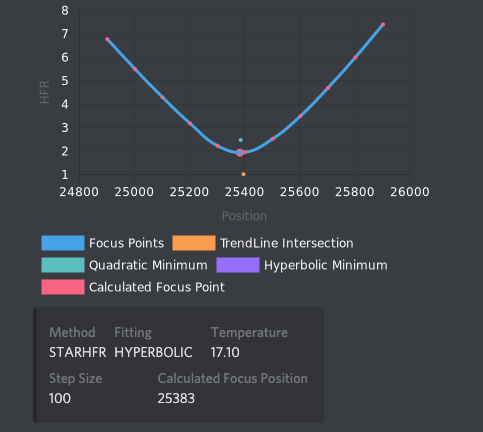Image resolution: width=483 pixels, height=432 pixels.
Task: Select the focus data point at position 25300
Action: tap(218, 146)
